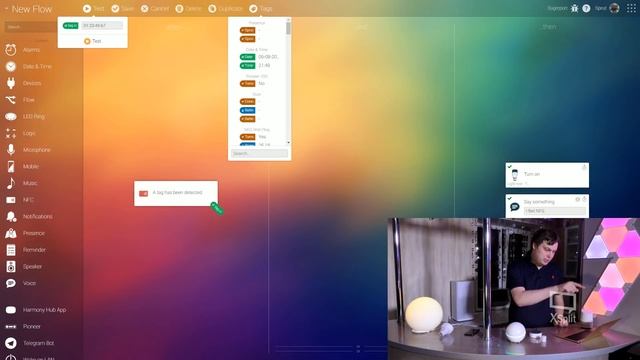
Task: Select the Music note category
Action: tap(11, 183)
